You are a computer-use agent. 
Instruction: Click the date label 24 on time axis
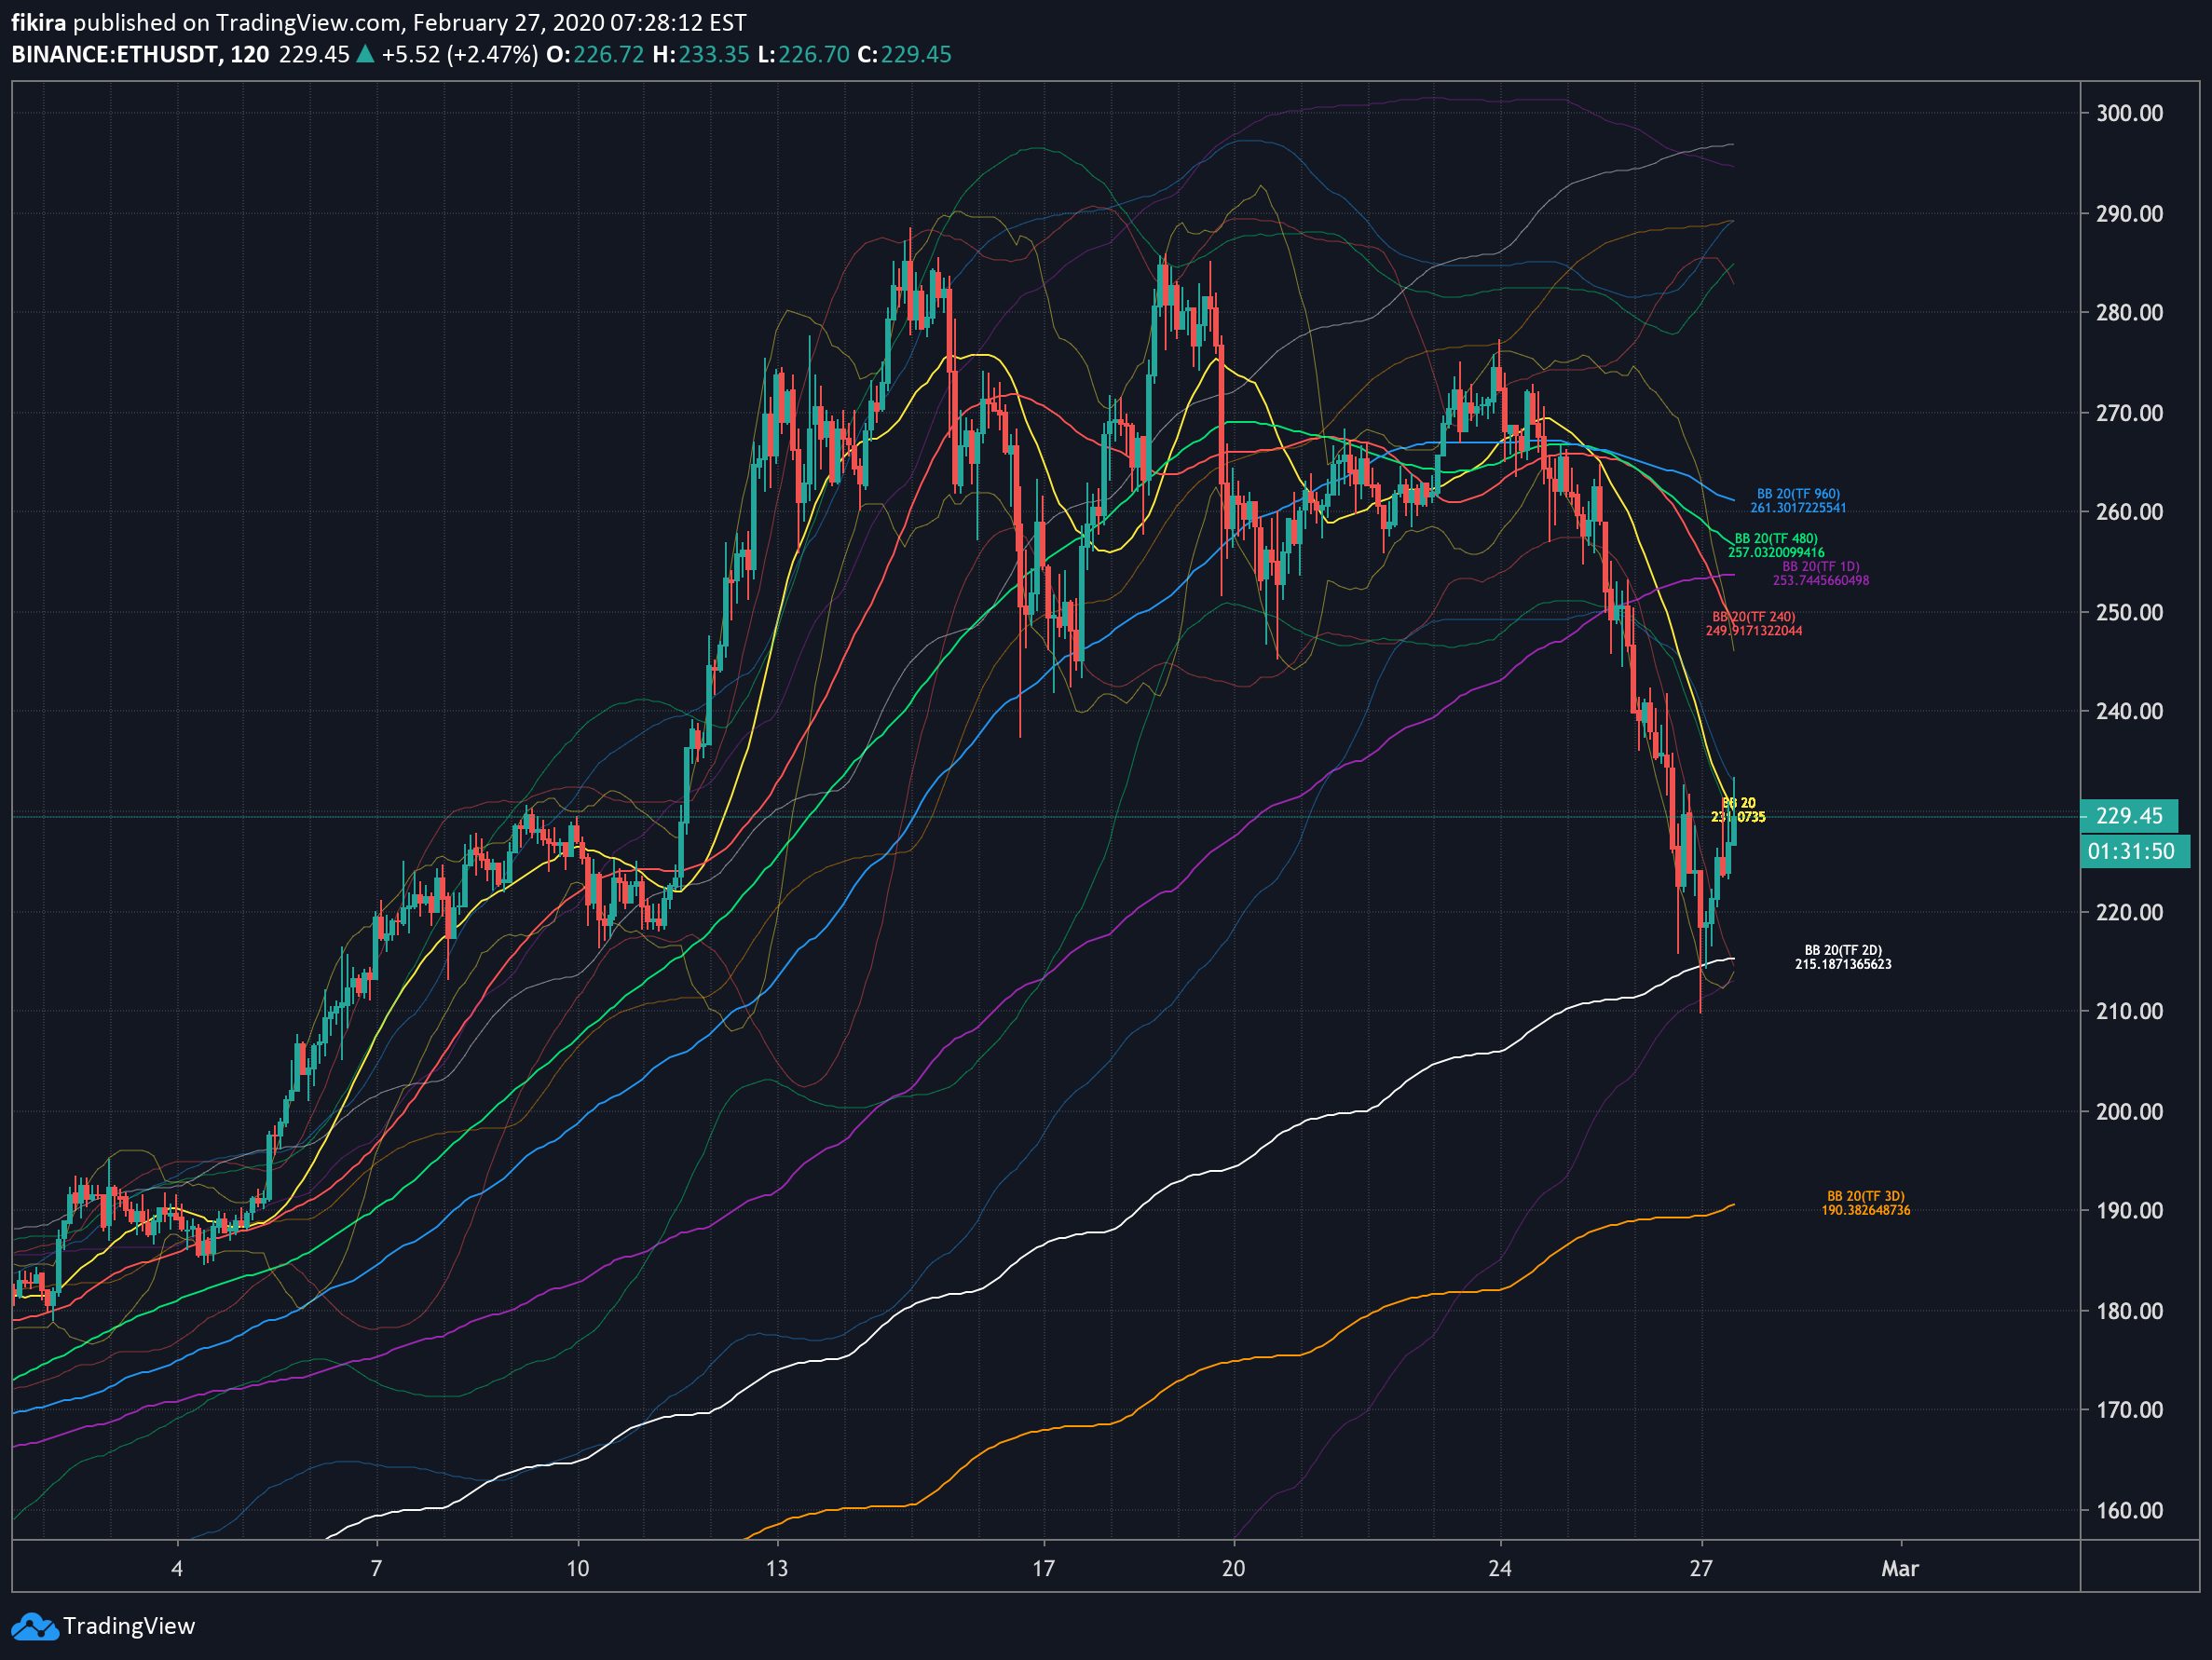[1499, 1568]
